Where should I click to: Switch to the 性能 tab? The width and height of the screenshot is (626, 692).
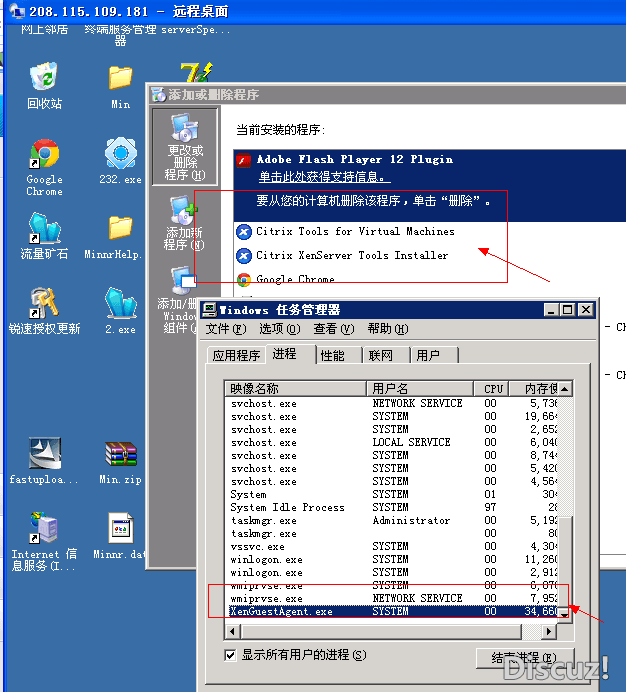[339, 355]
